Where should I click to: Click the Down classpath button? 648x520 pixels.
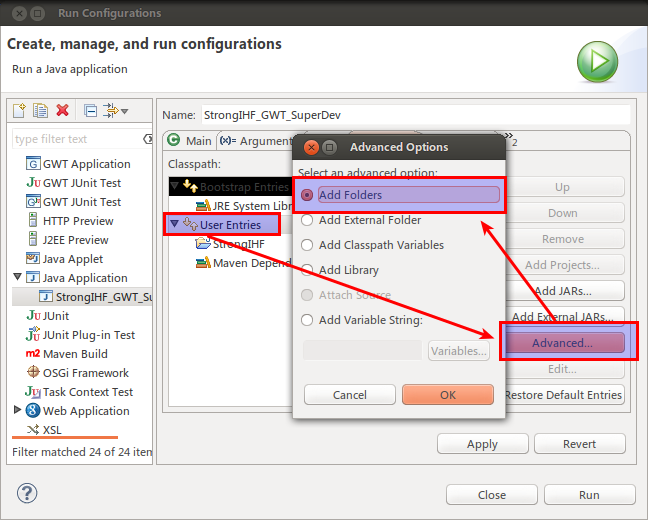[564, 213]
